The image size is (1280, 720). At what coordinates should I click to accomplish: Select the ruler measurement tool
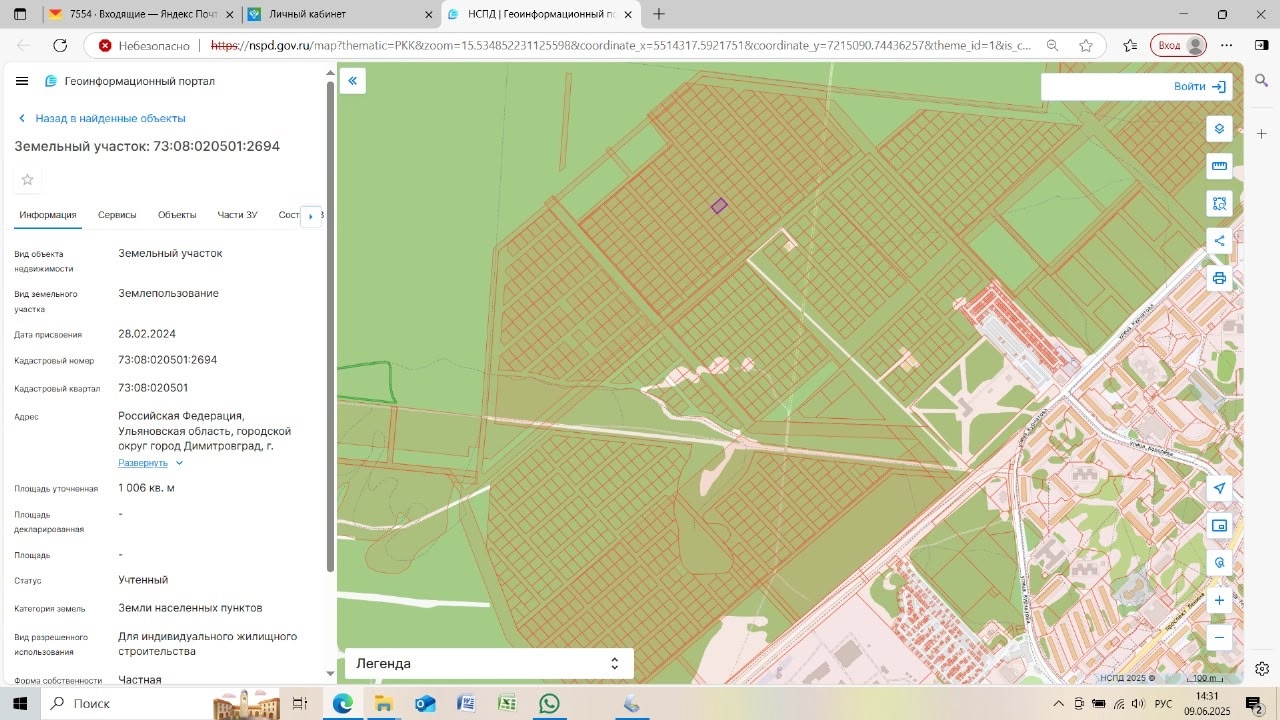(x=1219, y=166)
